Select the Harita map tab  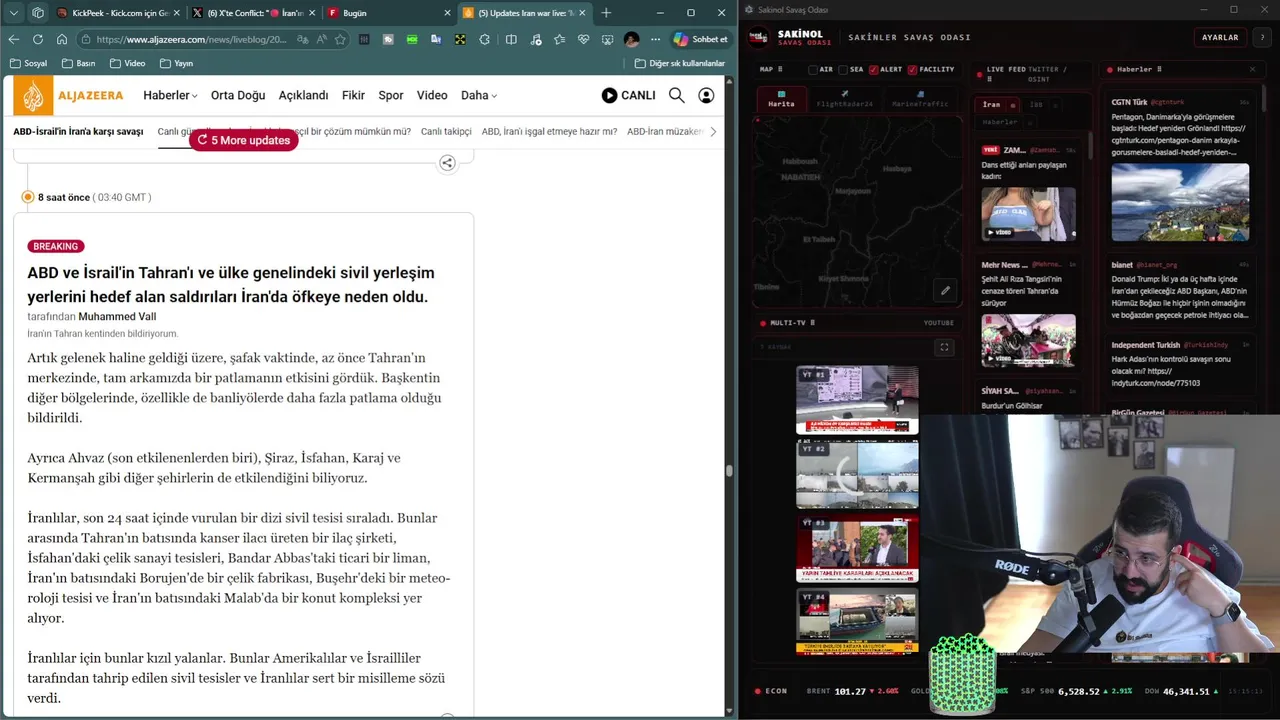point(781,100)
